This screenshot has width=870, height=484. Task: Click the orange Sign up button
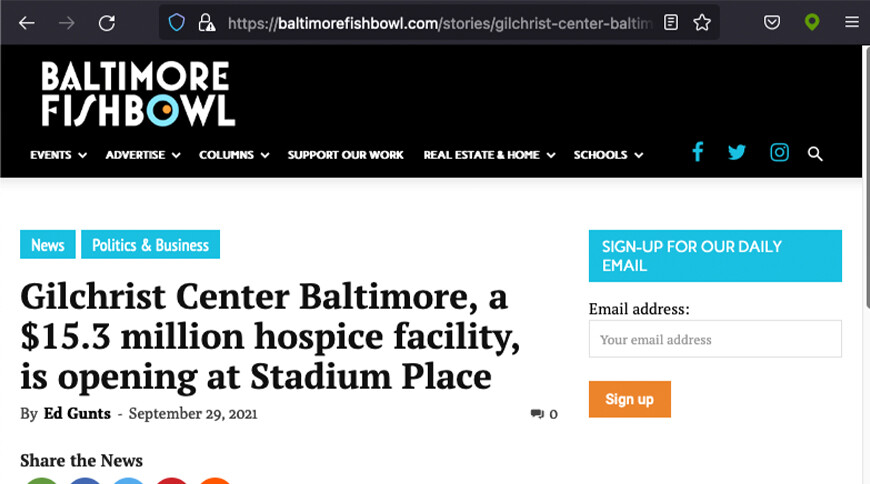[x=629, y=399]
